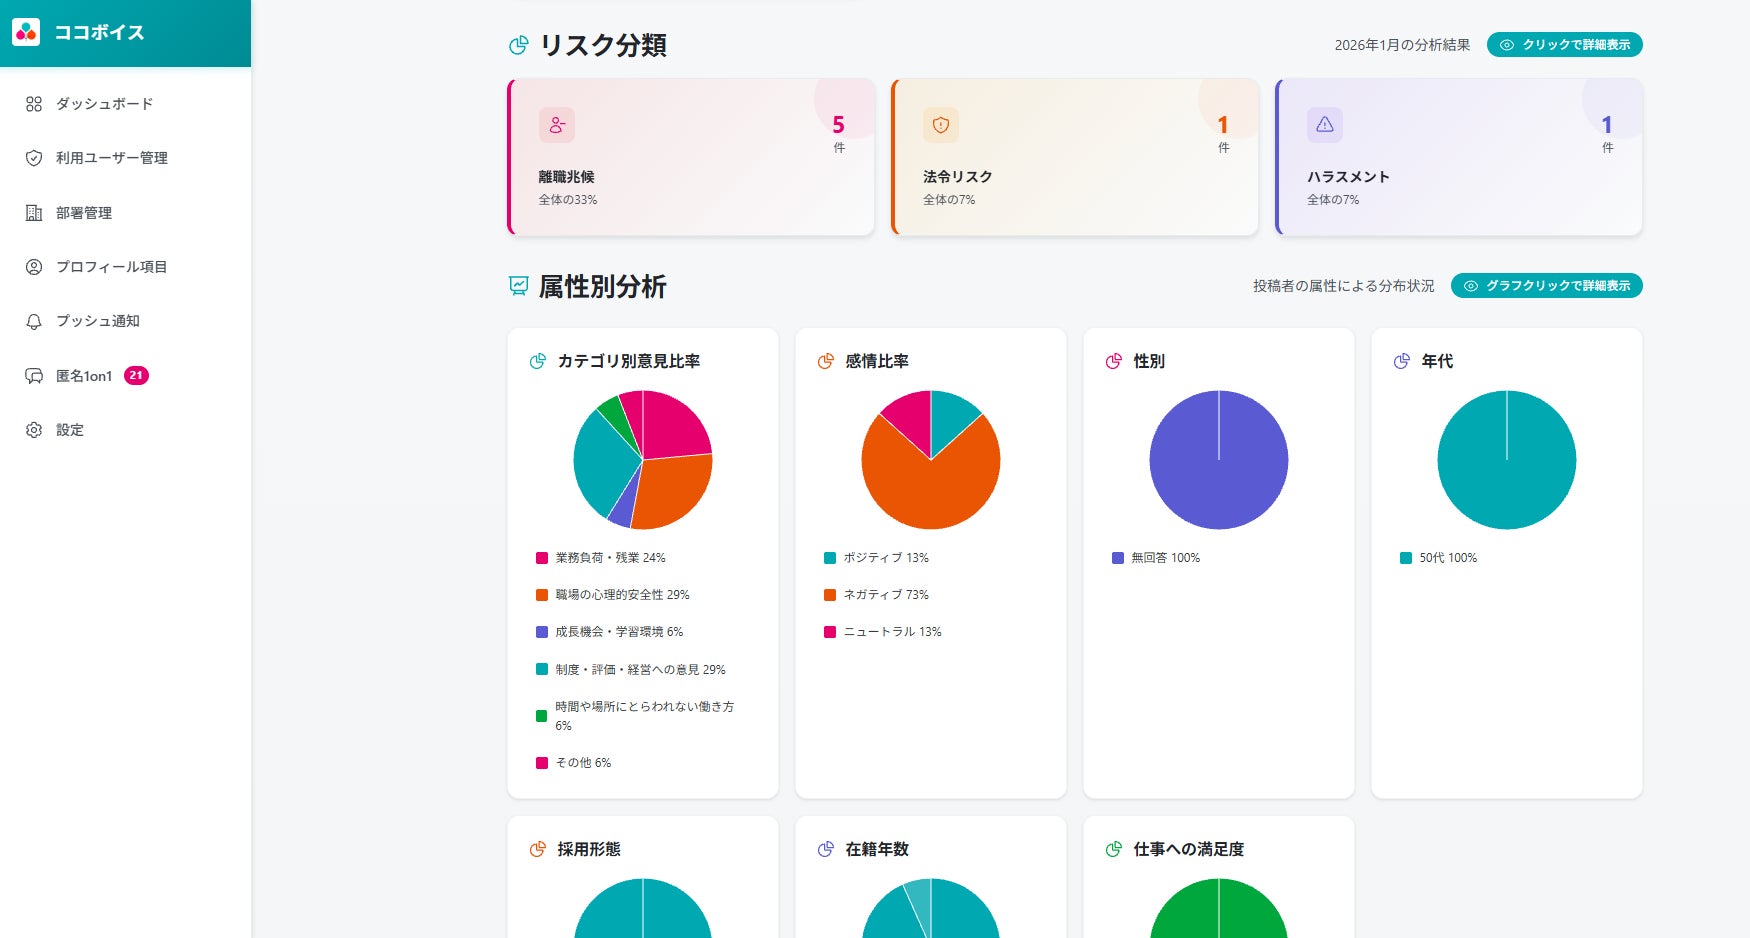This screenshot has height=938, width=1750.
Task: Click the shield icon for 利用ユーザー管理
Action: 34,158
